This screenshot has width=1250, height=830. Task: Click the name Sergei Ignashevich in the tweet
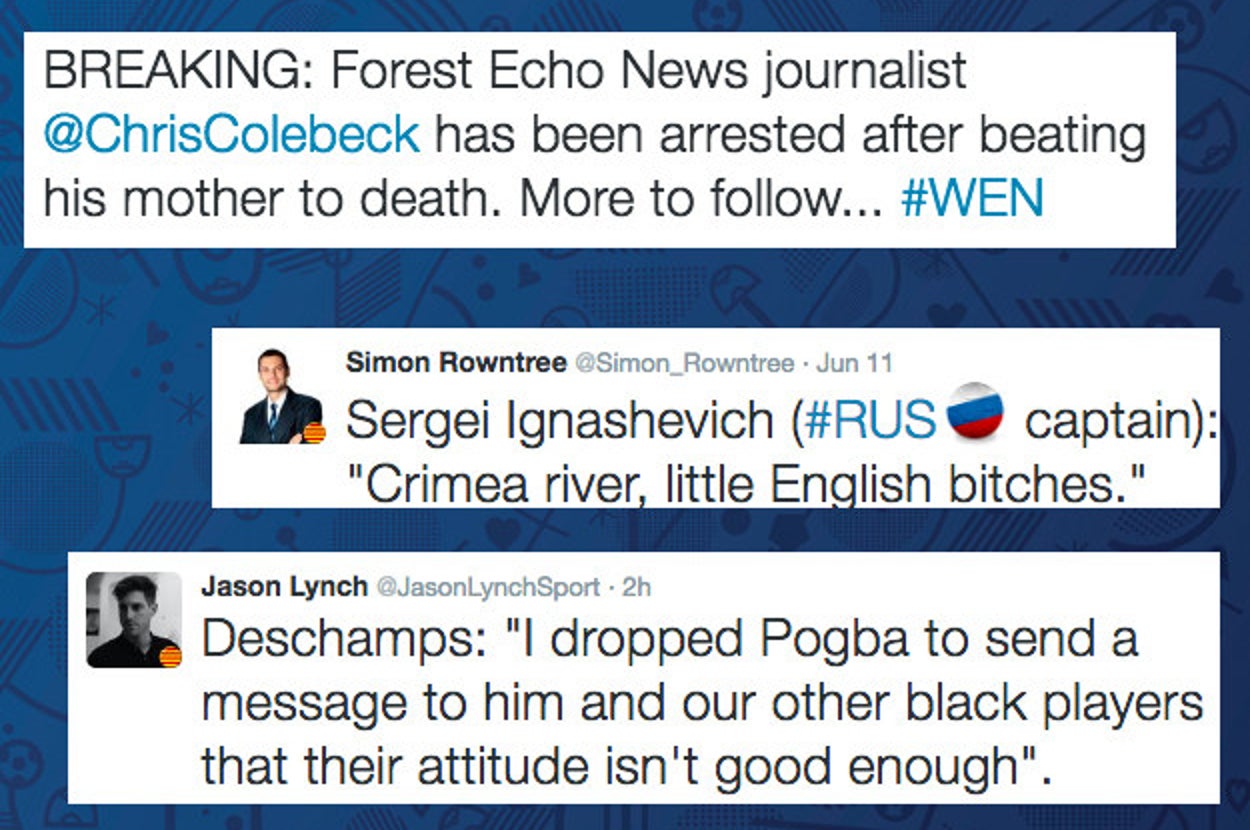pyautogui.click(x=560, y=422)
